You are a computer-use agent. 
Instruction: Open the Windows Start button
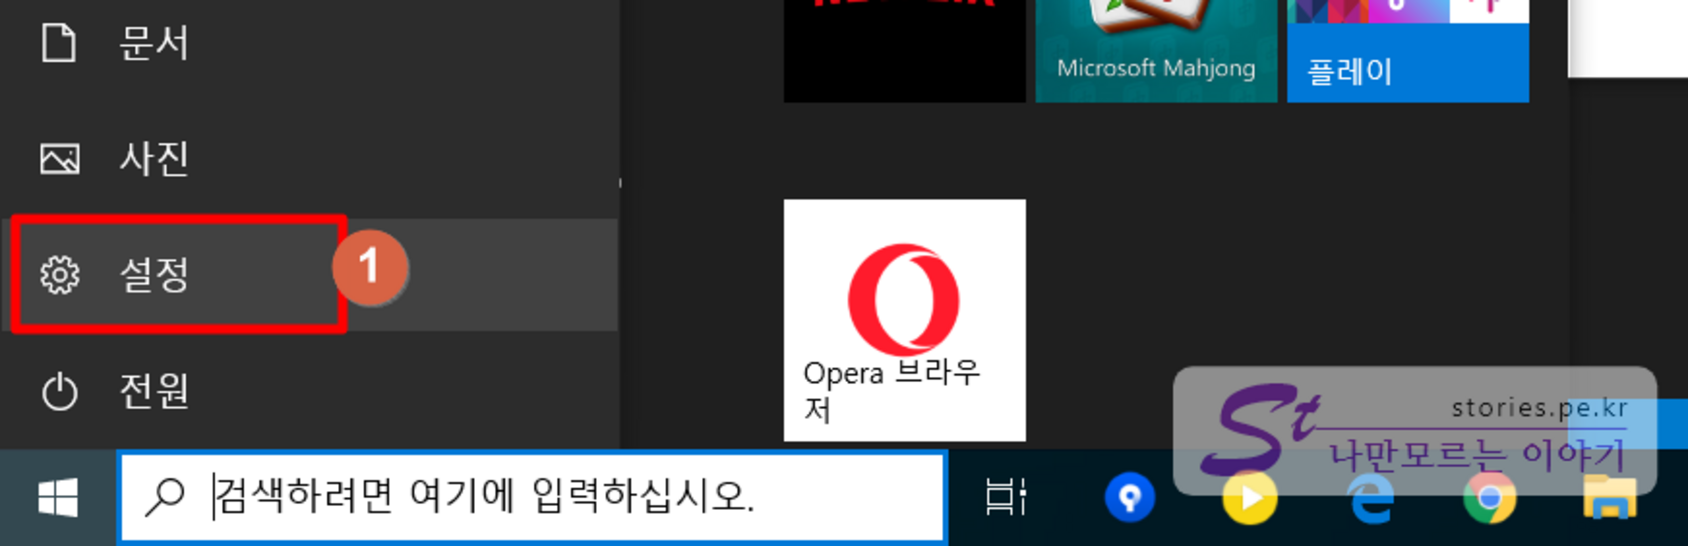tap(58, 498)
